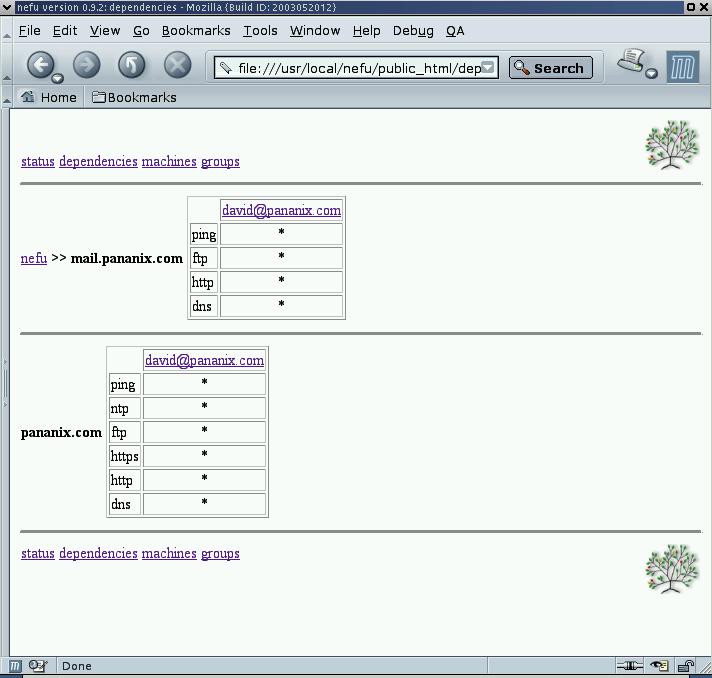Image resolution: width=712 pixels, height=678 pixels.
Task: Click the pananix.com bold host name
Action: click(x=61, y=432)
